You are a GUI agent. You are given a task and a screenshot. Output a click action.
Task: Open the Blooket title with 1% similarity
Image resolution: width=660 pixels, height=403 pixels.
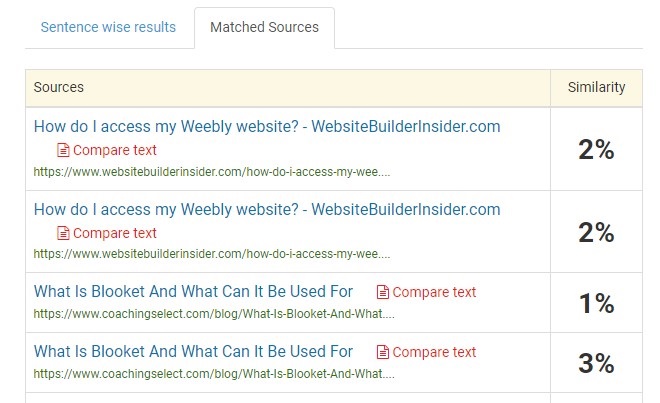[193, 292]
